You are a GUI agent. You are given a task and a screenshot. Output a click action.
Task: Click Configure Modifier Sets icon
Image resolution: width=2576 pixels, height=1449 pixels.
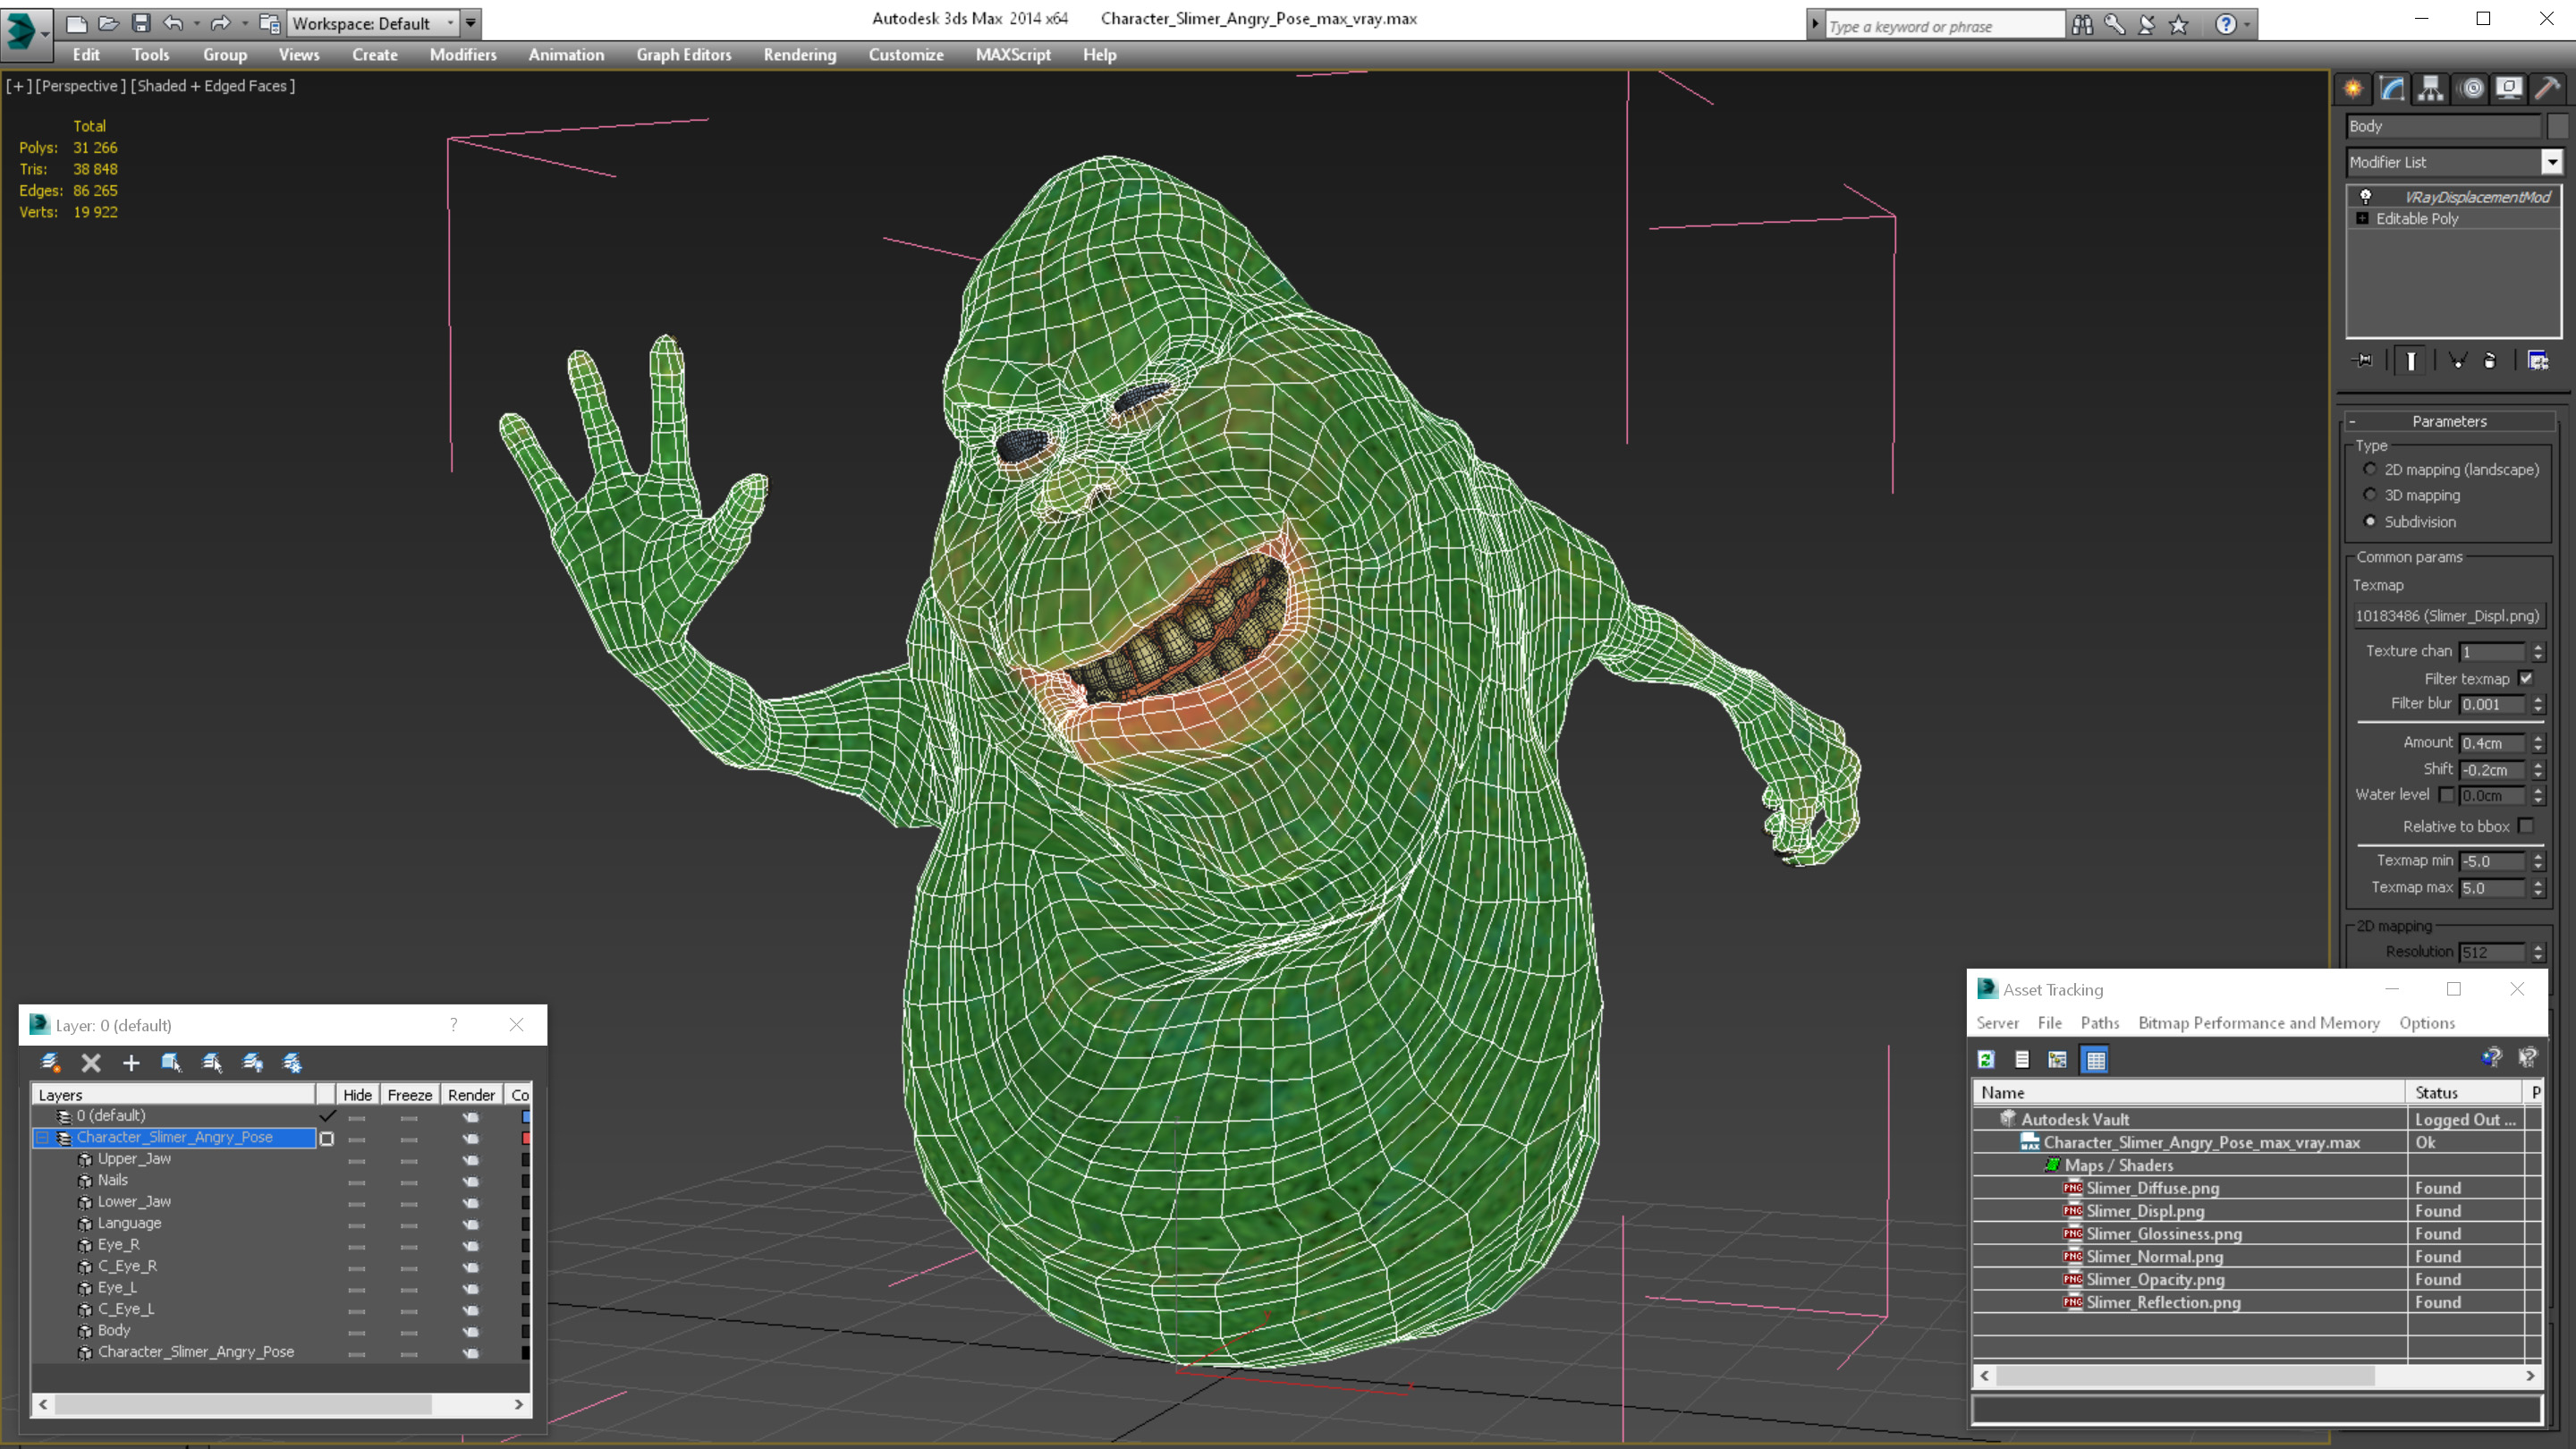click(2538, 360)
